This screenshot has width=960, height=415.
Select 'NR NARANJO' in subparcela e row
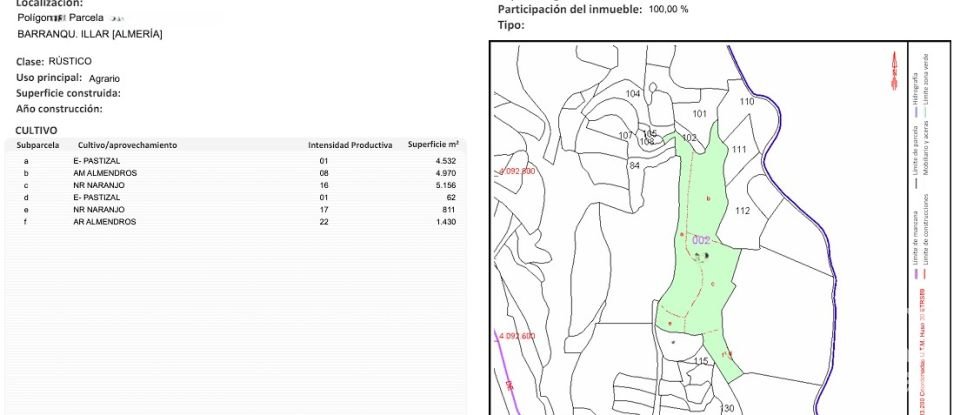(99, 209)
